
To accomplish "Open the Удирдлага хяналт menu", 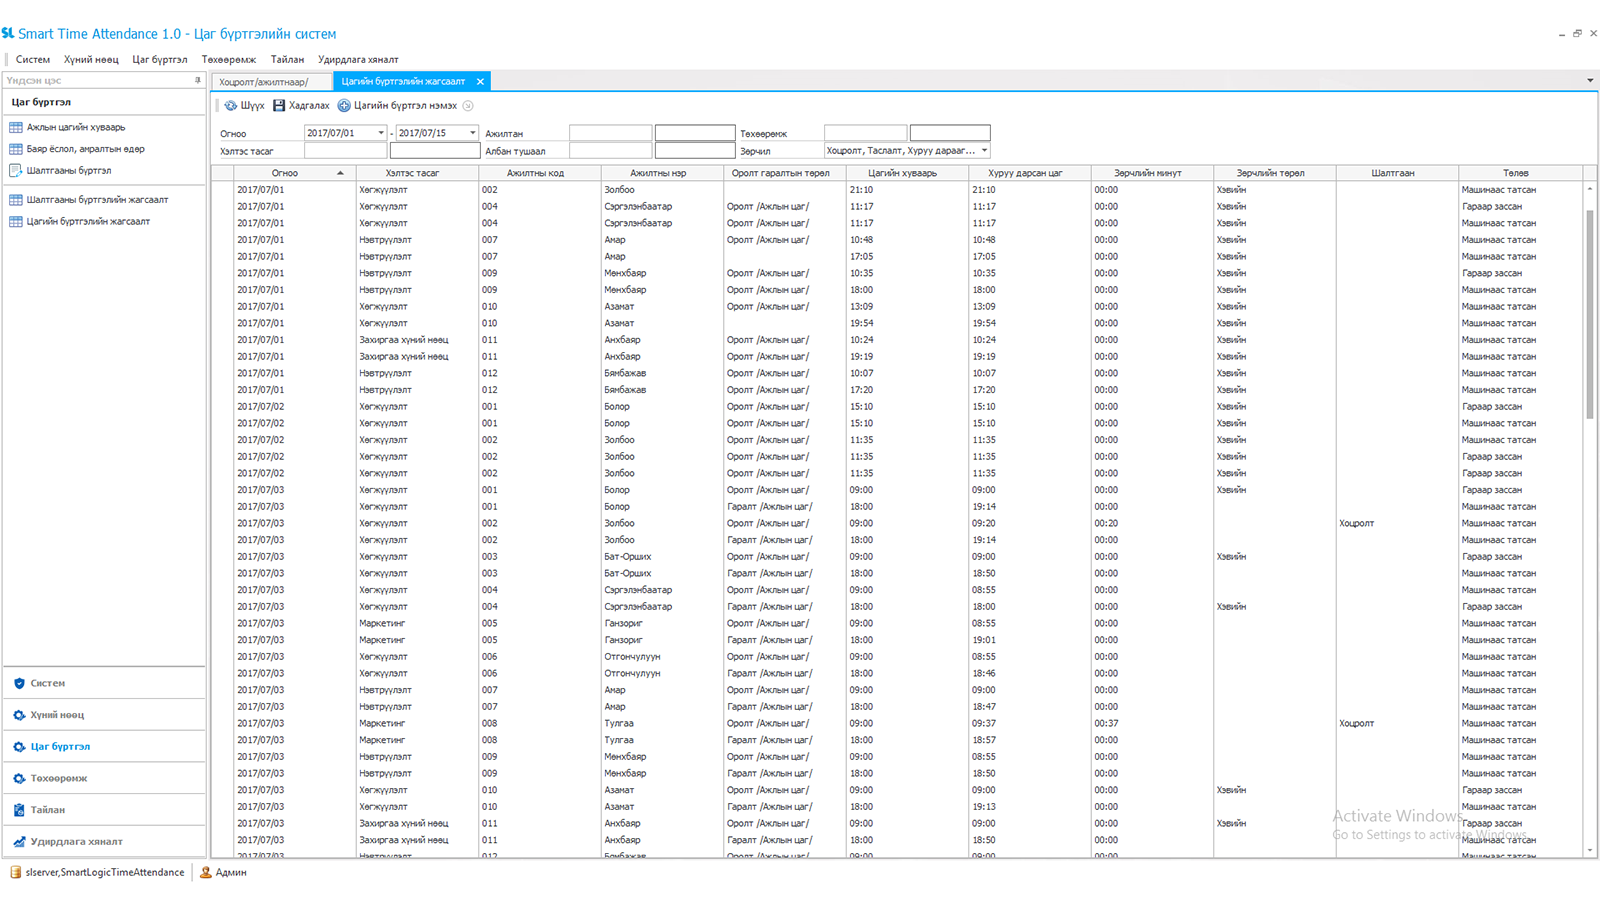I will (x=358, y=59).
